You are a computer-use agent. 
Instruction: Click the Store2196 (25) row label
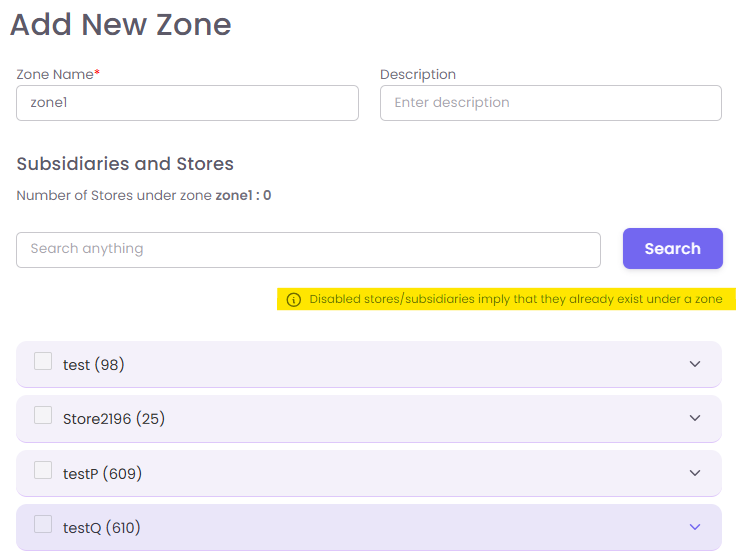113,419
